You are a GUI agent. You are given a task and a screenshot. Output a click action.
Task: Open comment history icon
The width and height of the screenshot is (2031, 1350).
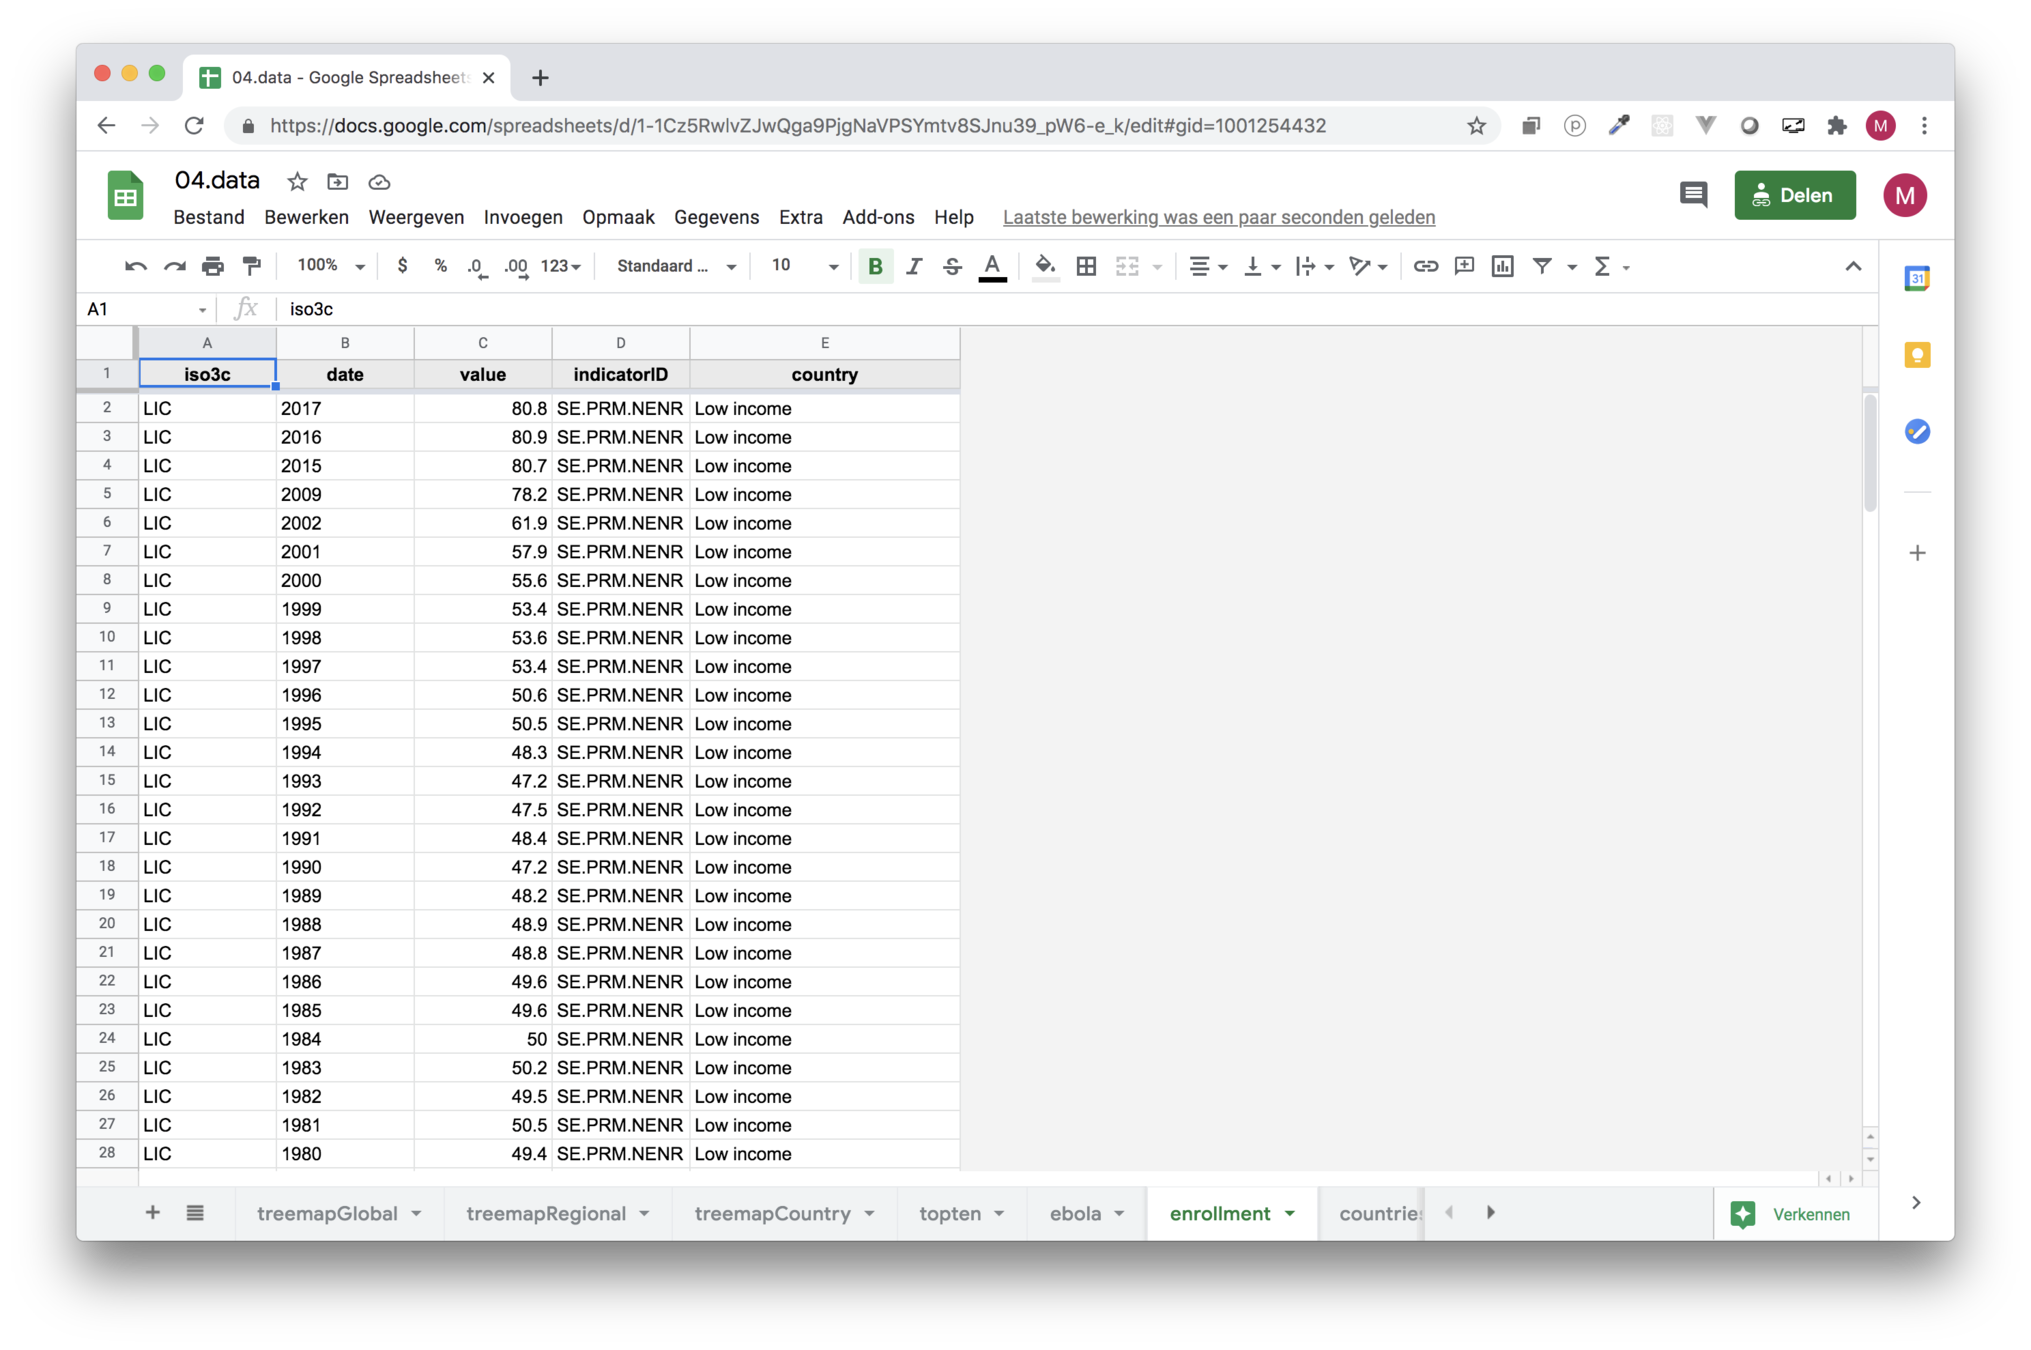1693,195
